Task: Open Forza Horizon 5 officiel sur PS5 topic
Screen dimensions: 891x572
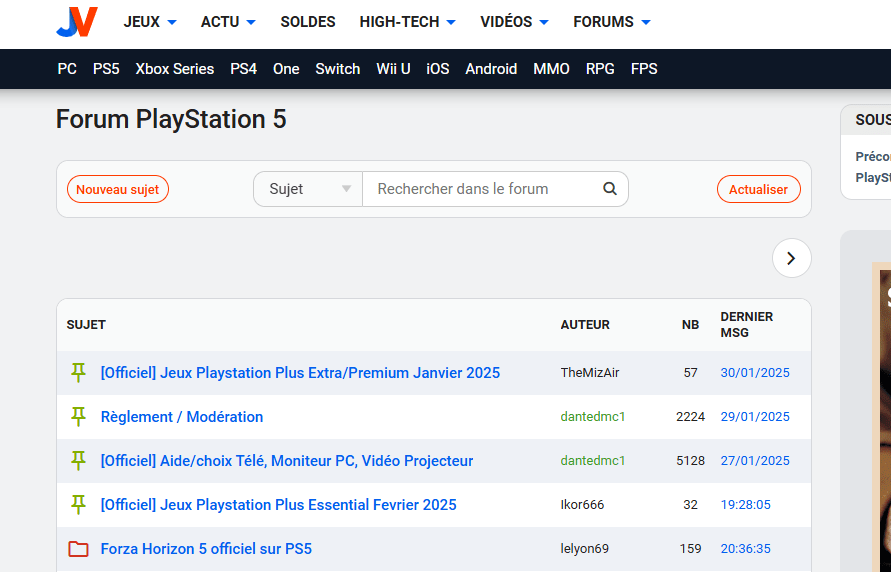Action: click(206, 549)
